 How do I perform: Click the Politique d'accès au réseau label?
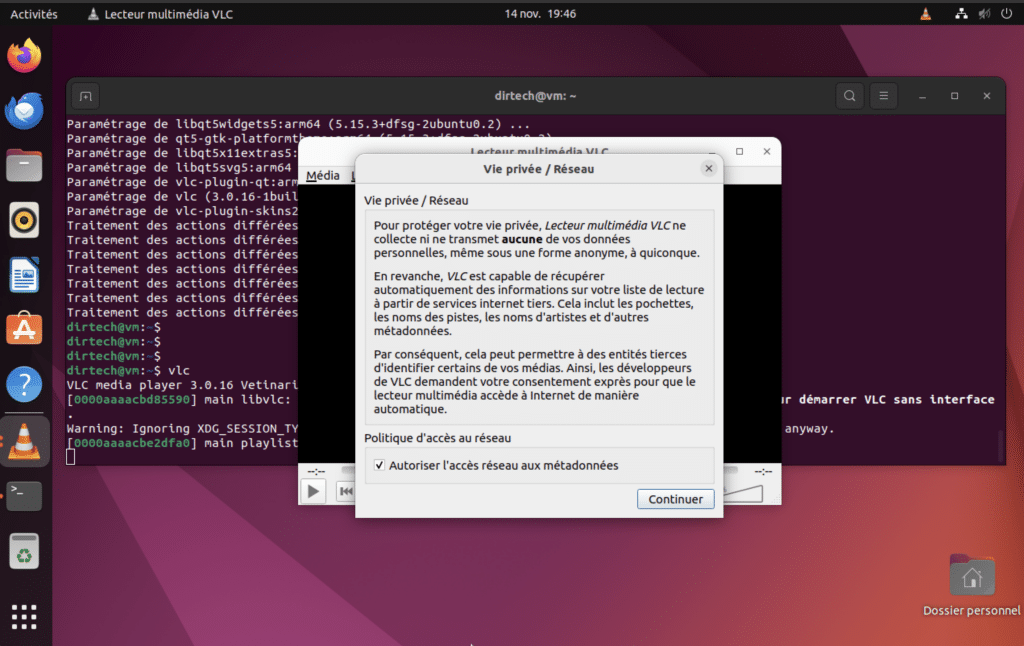click(438, 438)
